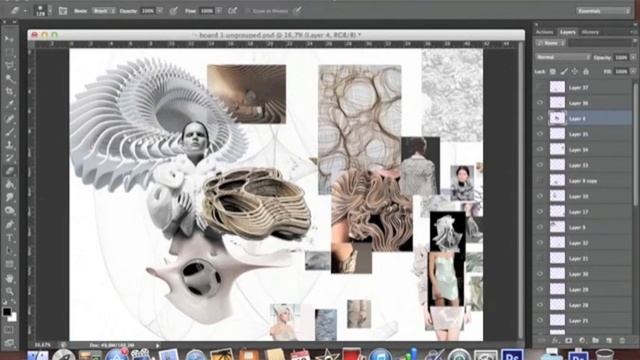Hide Layer 17 with eye icon
This screenshot has height=360, width=640.
point(540,212)
